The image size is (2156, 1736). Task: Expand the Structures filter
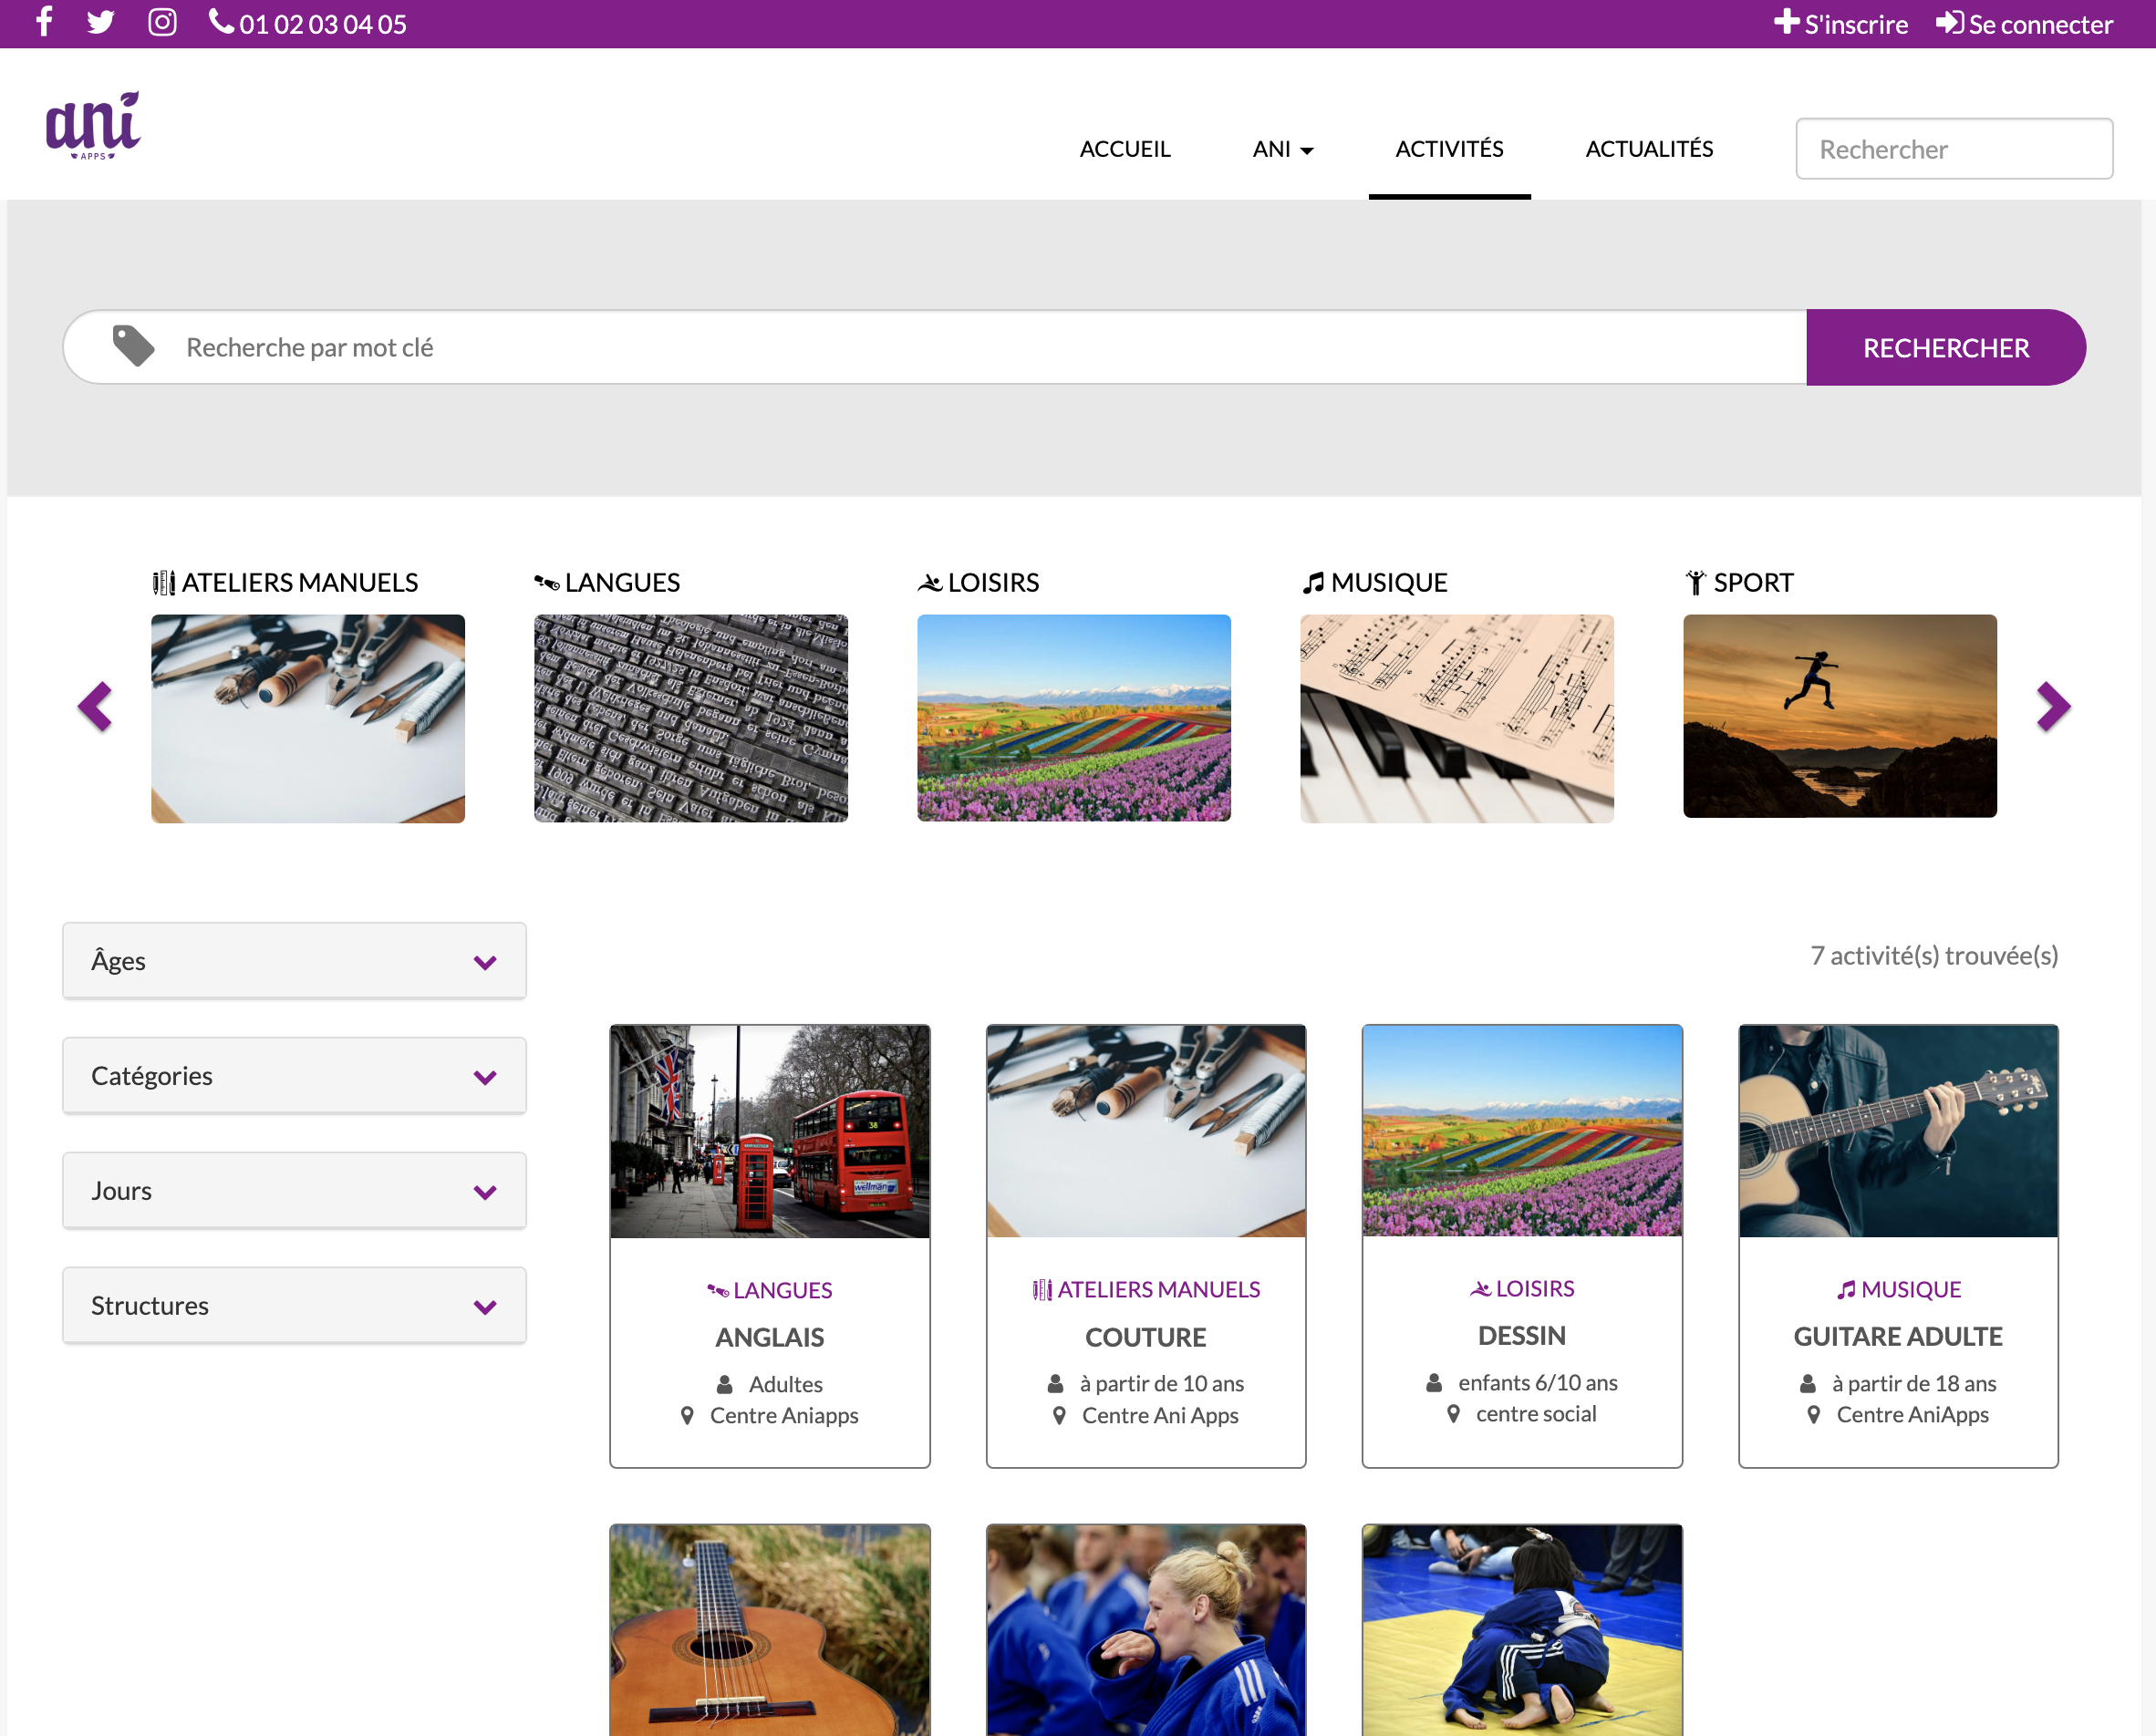coord(294,1305)
